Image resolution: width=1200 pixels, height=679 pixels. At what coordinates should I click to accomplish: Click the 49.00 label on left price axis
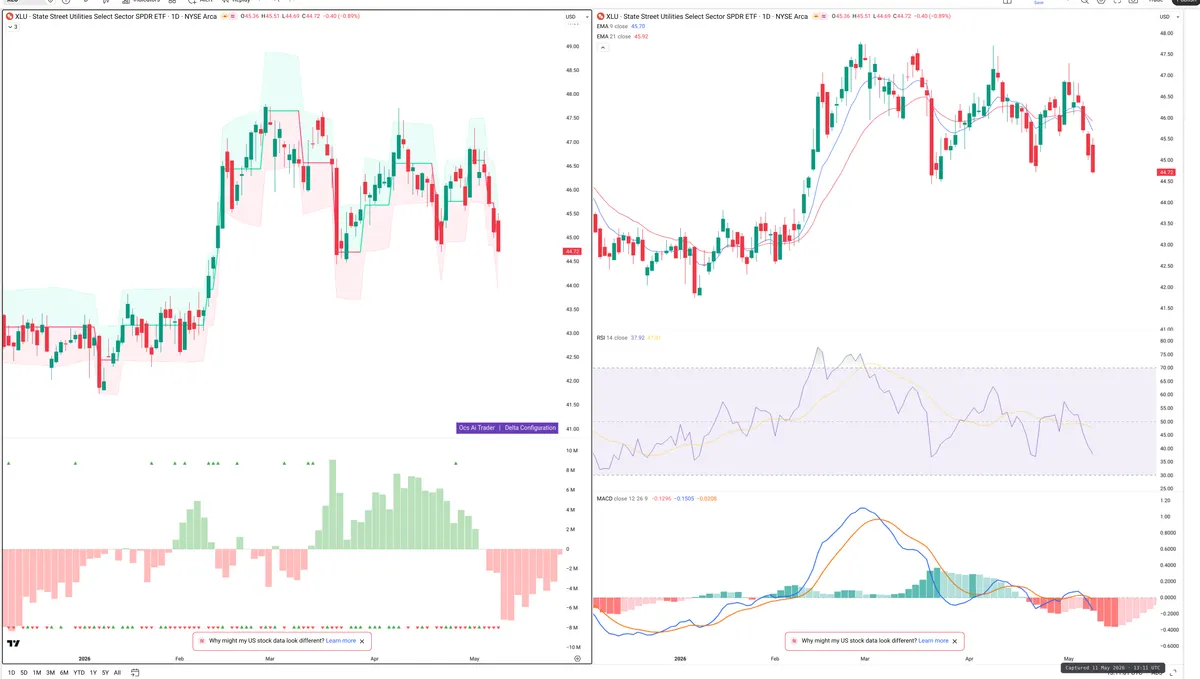point(572,47)
